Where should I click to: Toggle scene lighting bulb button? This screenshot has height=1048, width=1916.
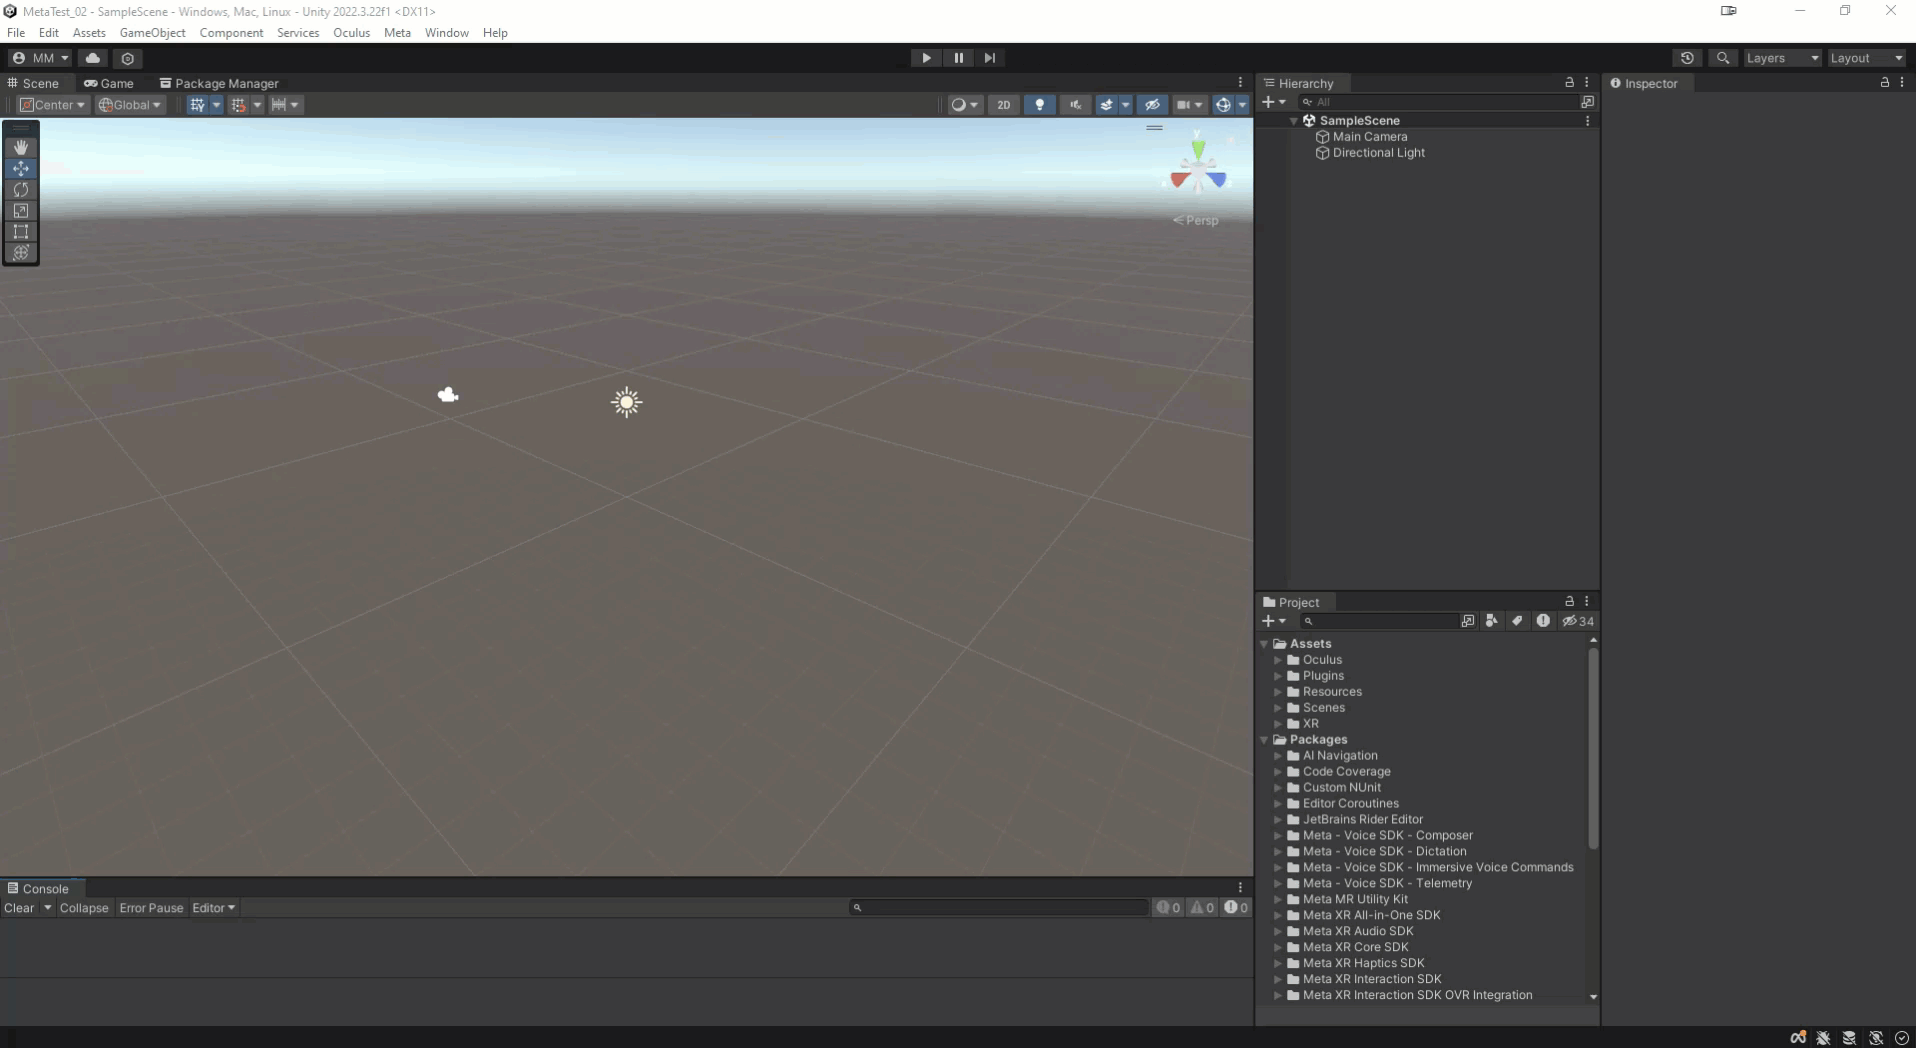click(x=1040, y=105)
